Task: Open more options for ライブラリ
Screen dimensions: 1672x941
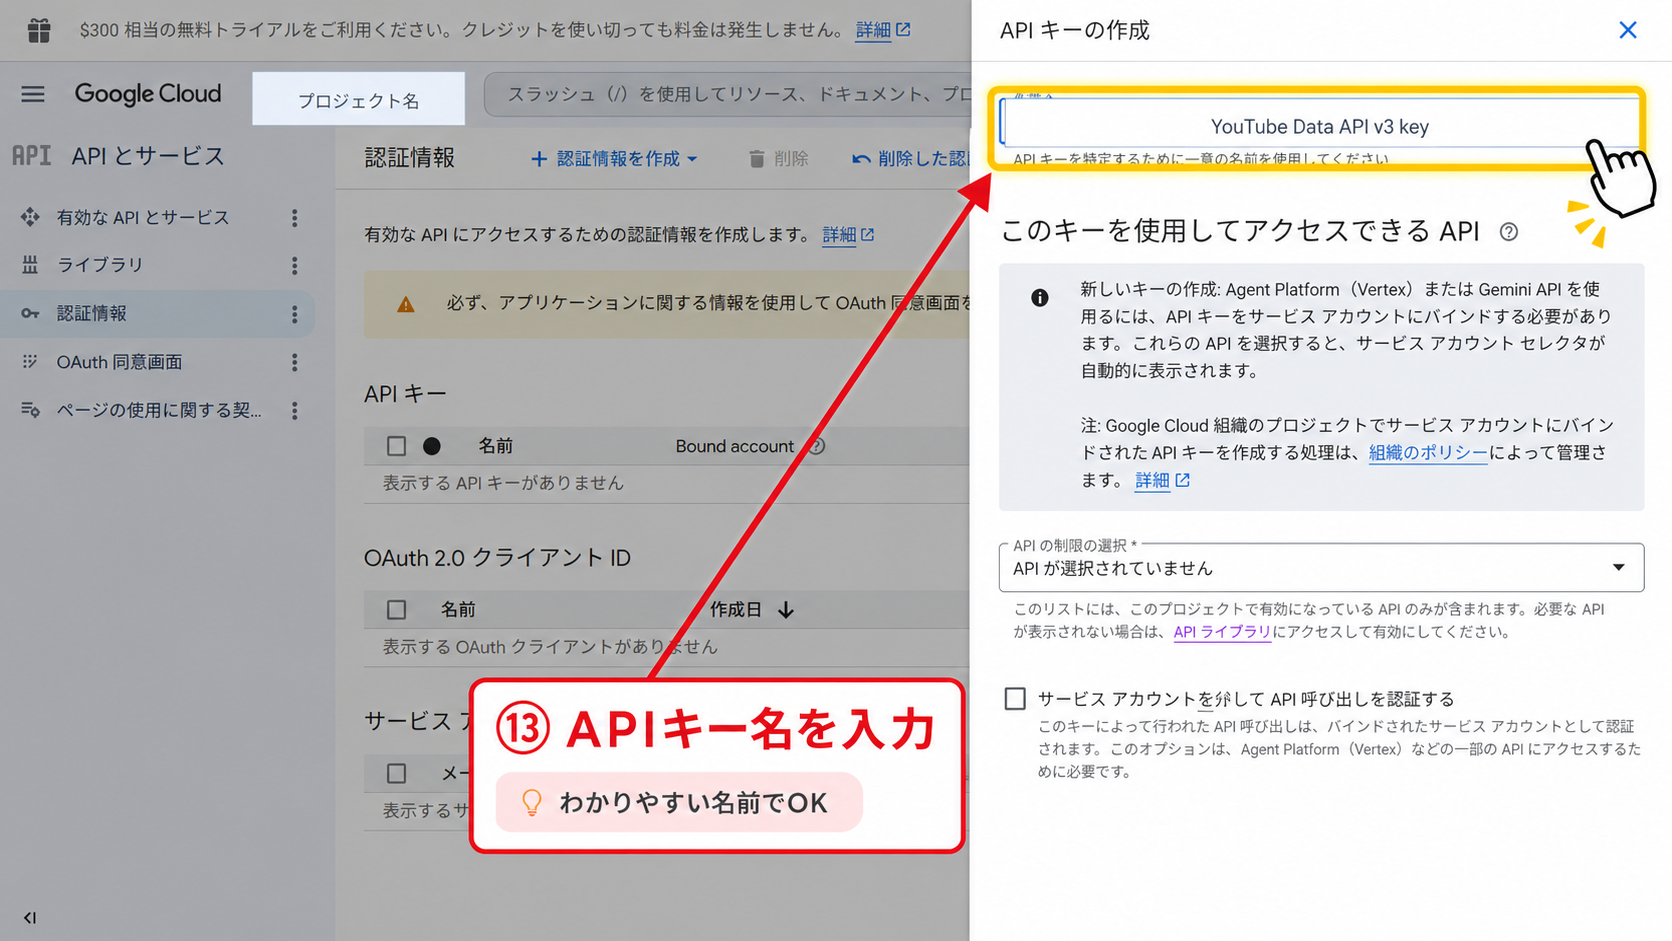Action: (294, 265)
